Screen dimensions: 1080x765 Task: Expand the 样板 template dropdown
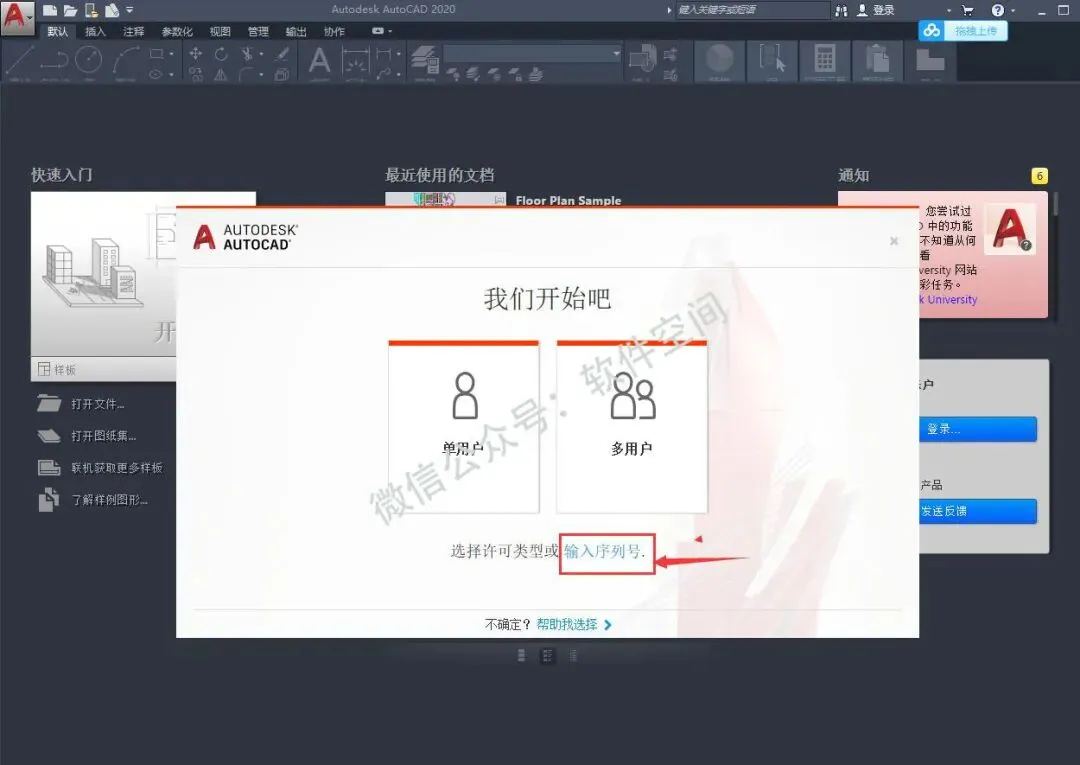[x=103, y=370]
